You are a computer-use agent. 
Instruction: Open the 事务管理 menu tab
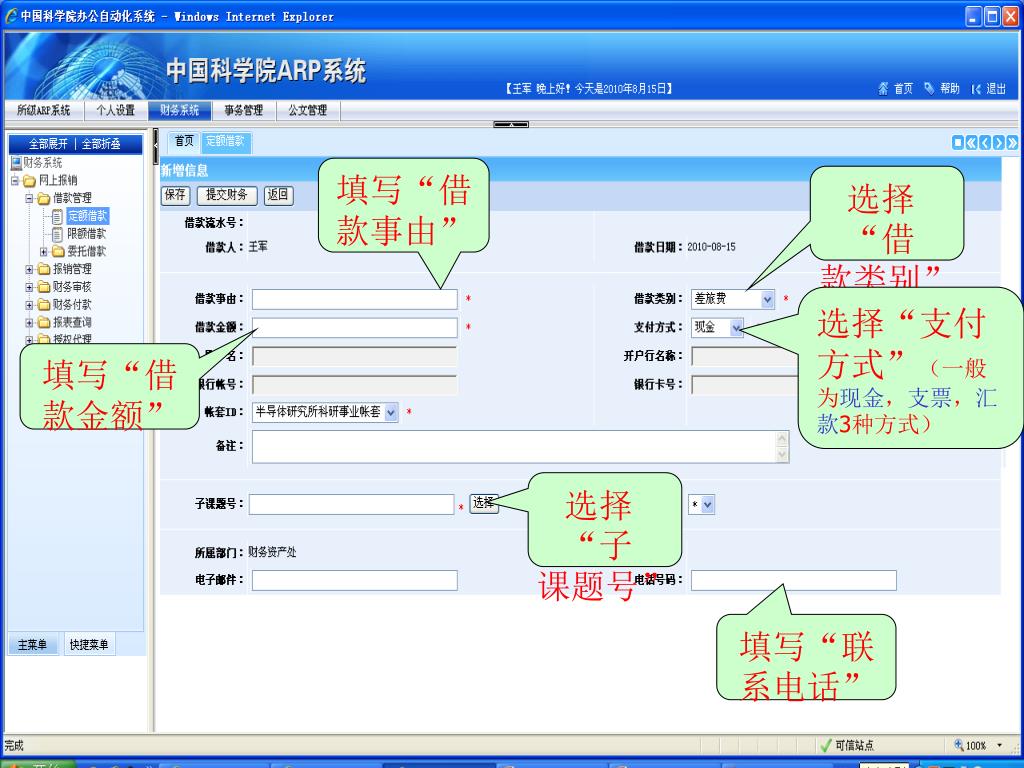click(244, 110)
